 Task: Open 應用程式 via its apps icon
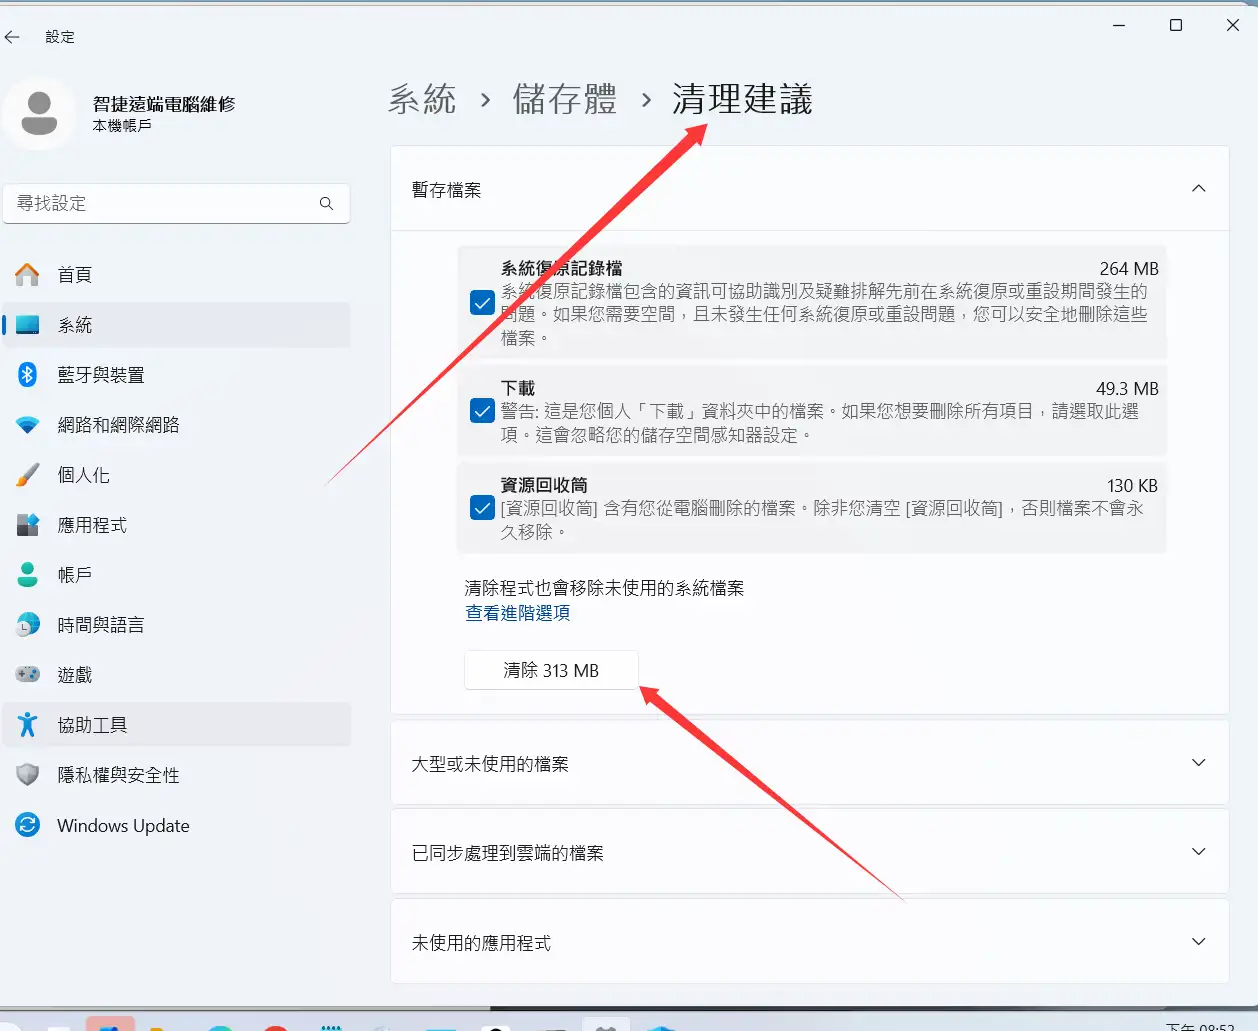[x=28, y=525]
